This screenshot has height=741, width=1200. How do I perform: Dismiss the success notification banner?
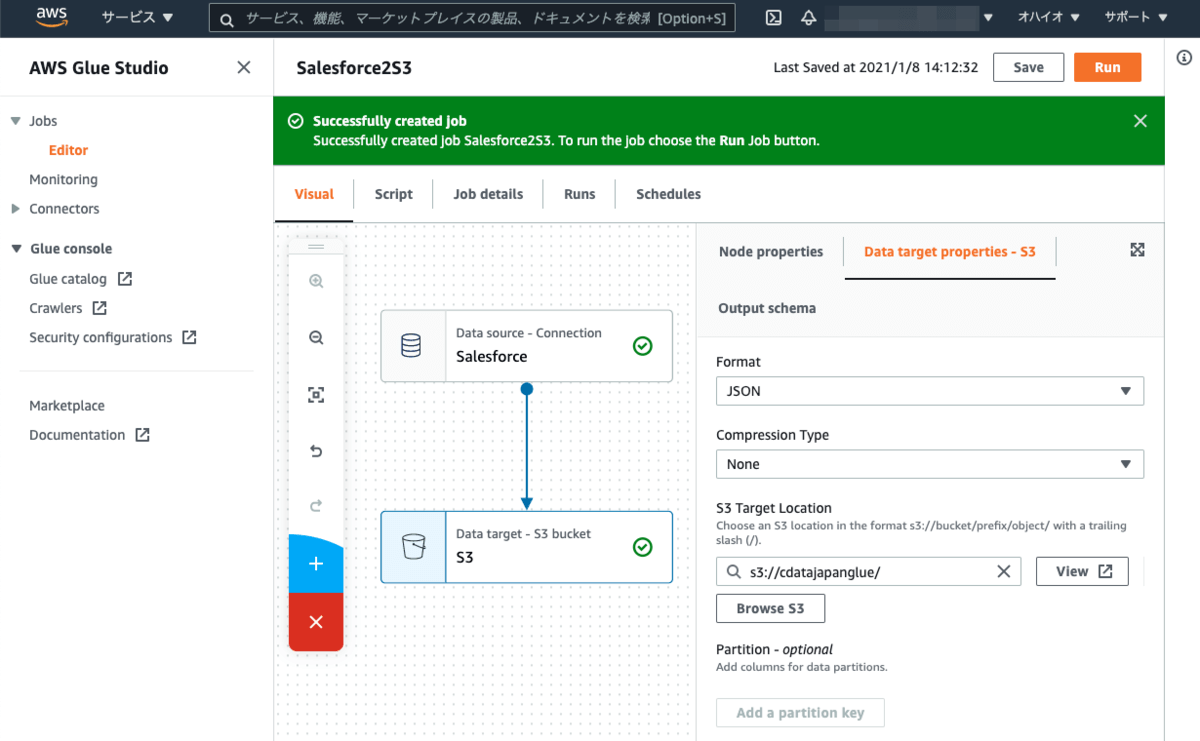coord(1140,121)
